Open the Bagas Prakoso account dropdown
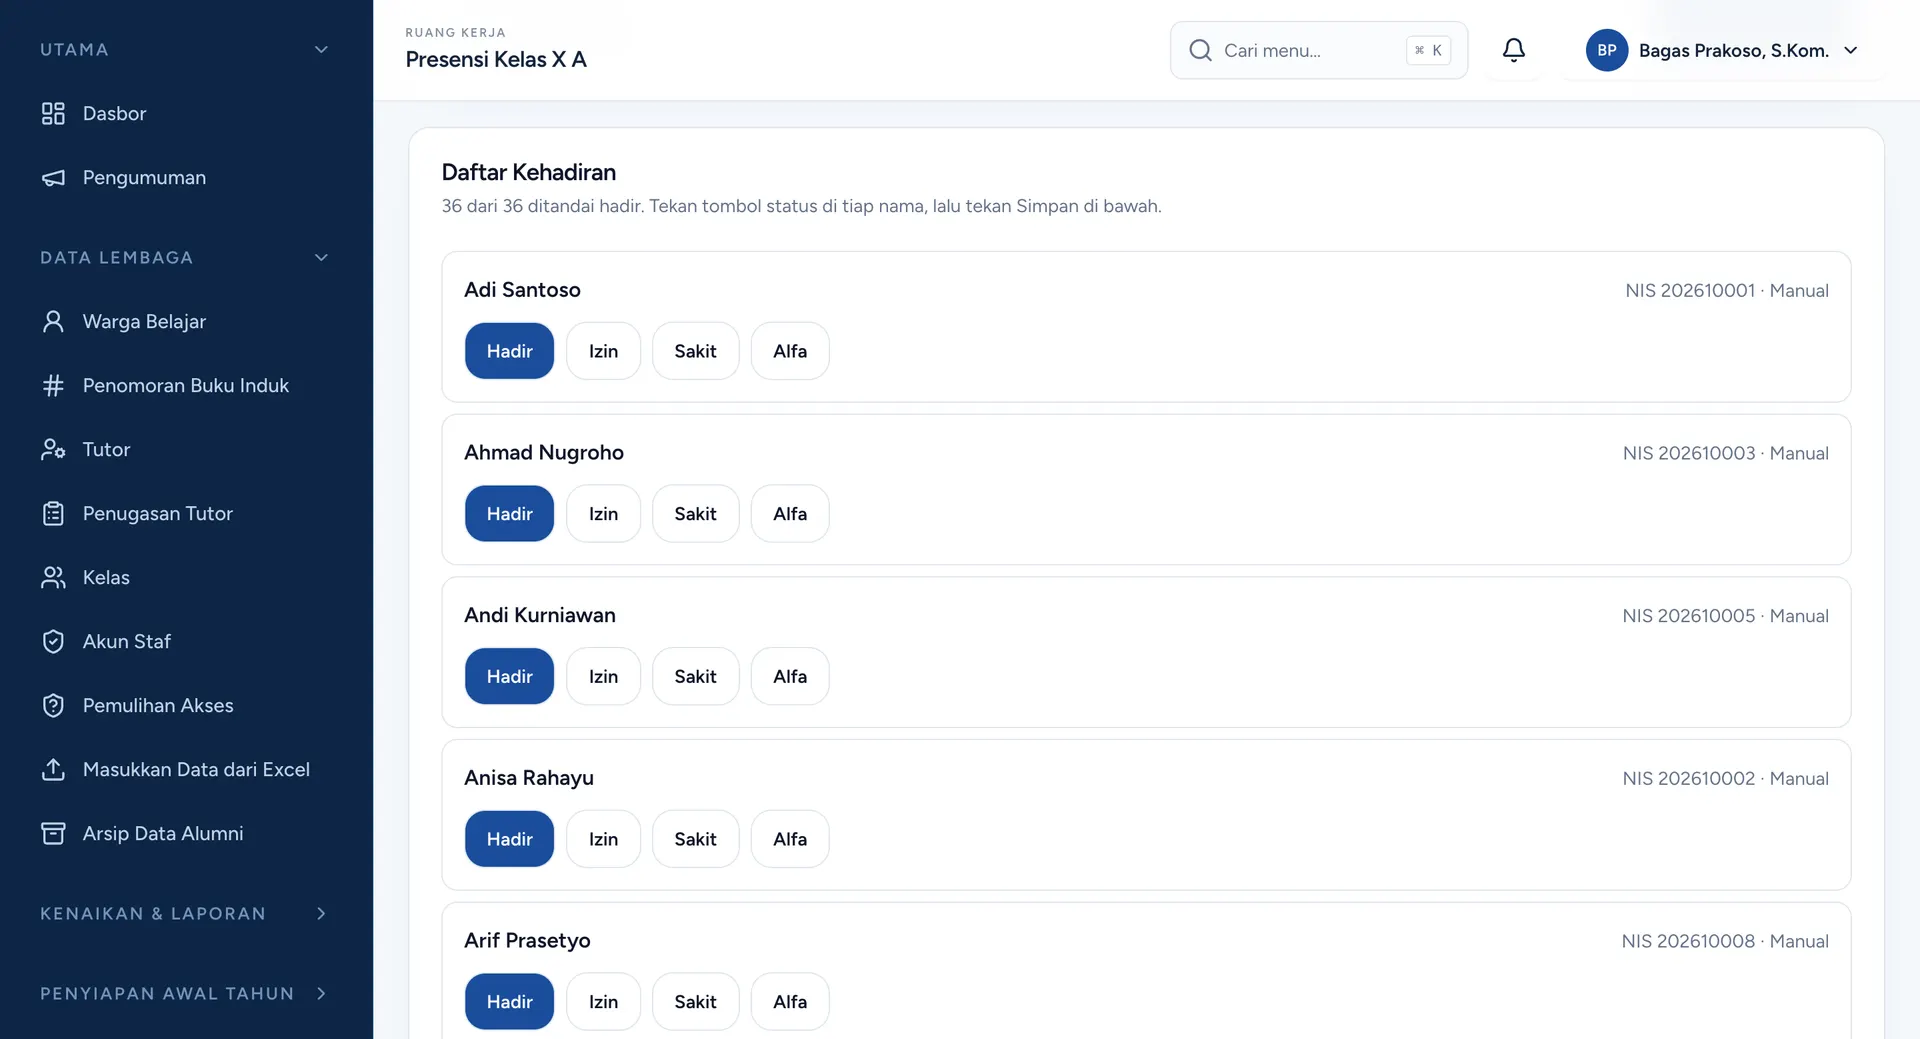This screenshot has height=1039, width=1920. click(x=1722, y=50)
